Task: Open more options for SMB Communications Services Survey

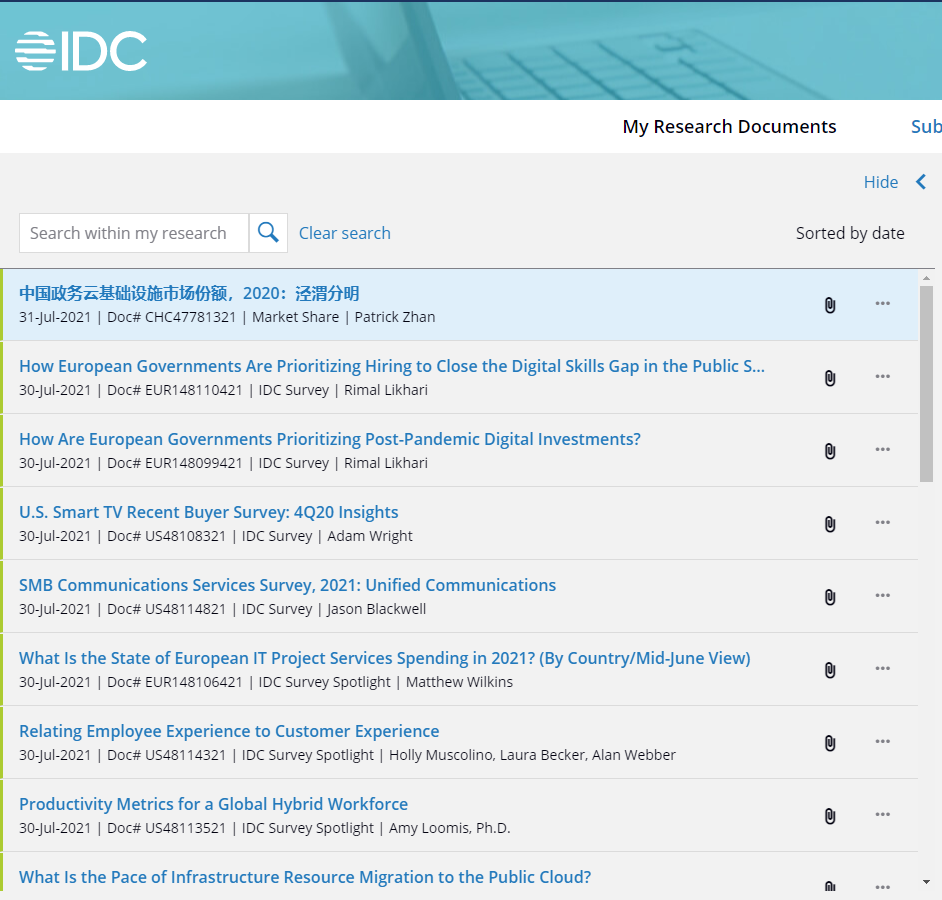Action: click(883, 595)
